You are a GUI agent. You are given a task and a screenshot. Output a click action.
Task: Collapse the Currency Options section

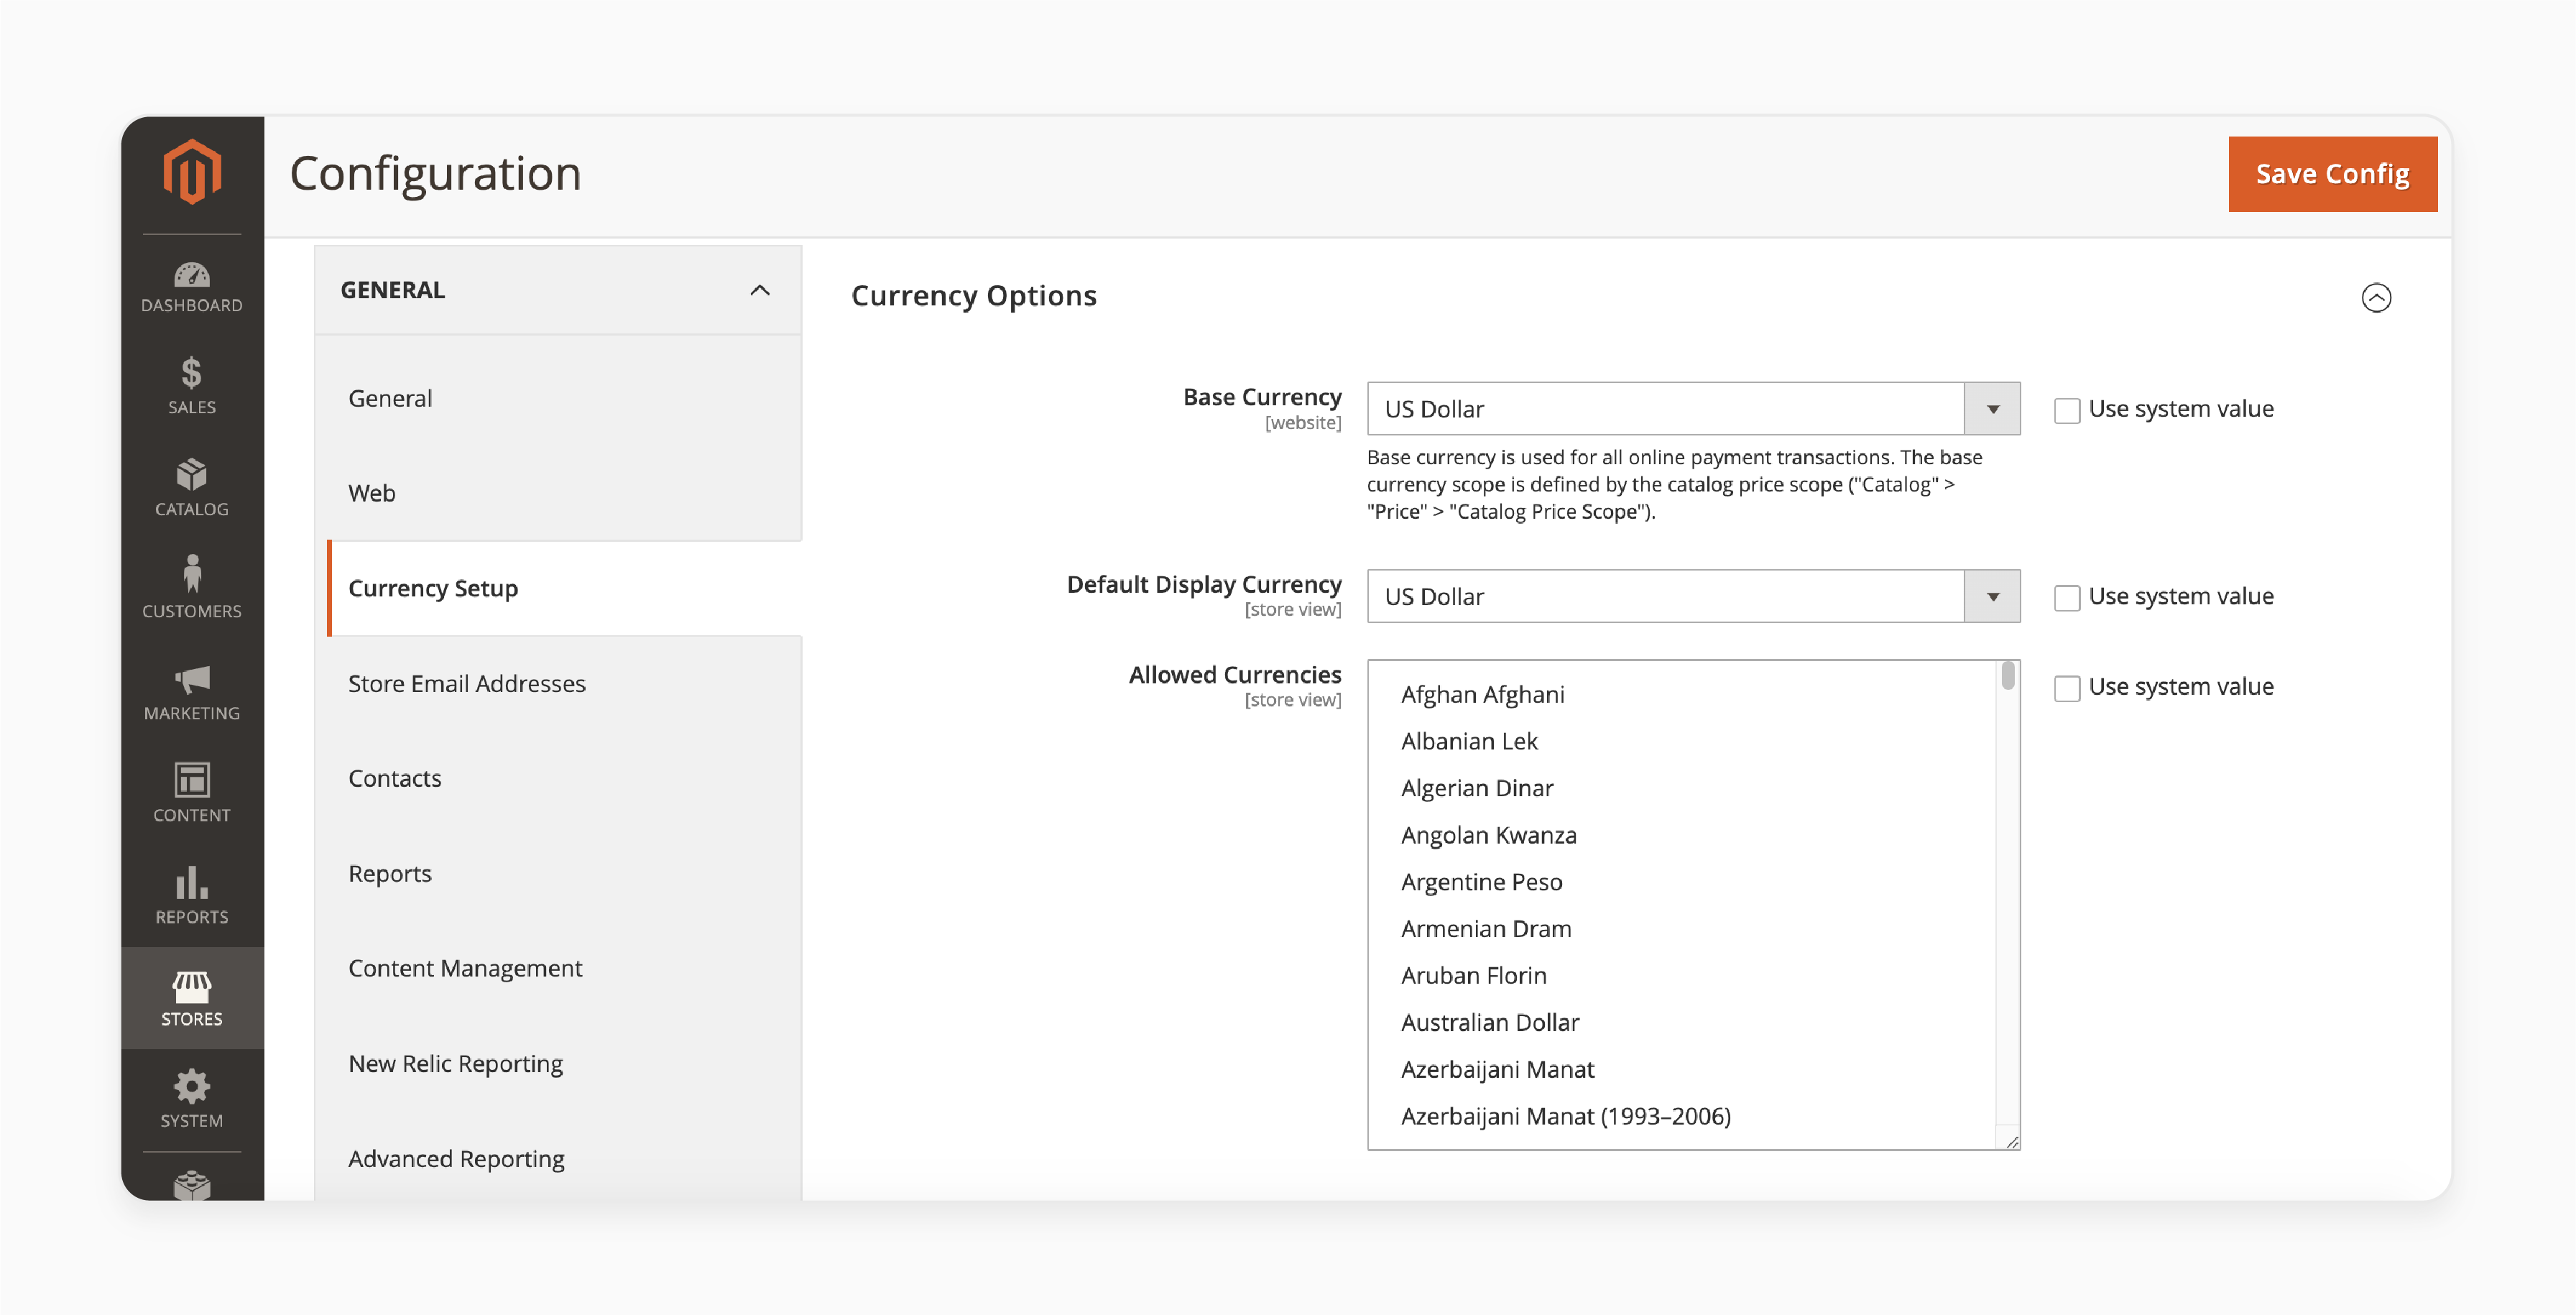click(2378, 297)
